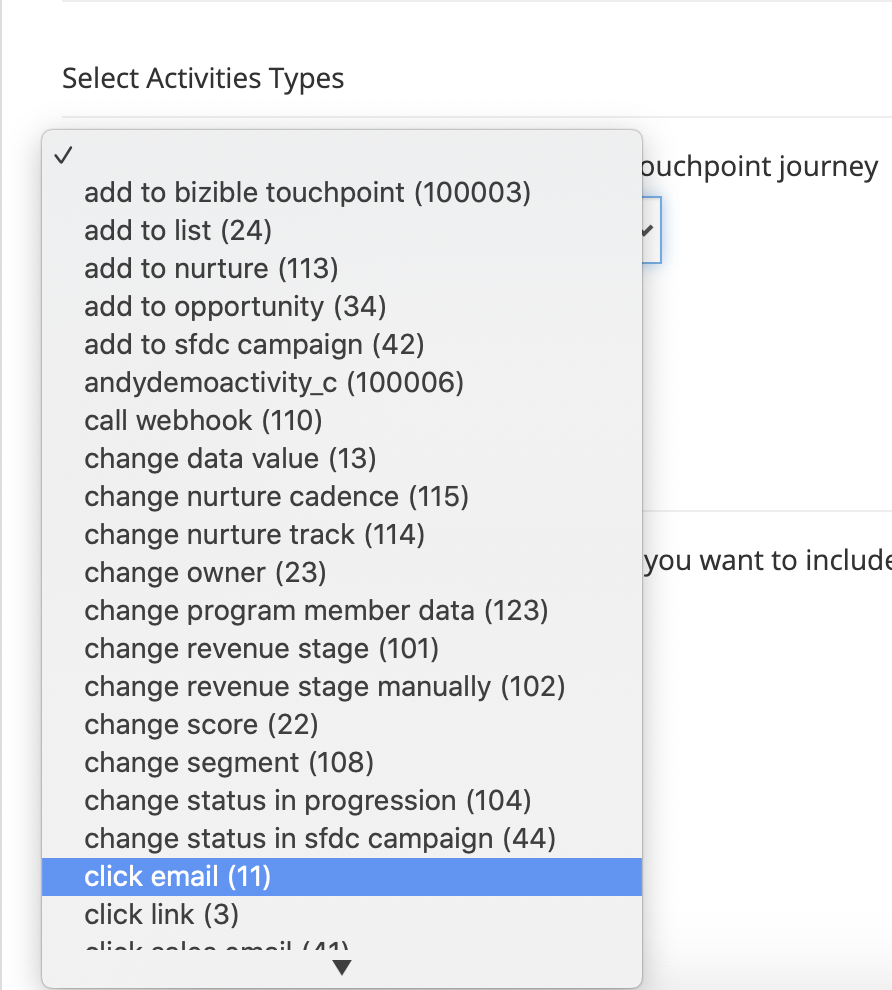Select "add to bizible touchpoint (100003)" option
Image resolution: width=892 pixels, height=990 pixels.
pyautogui.click(x=307, y=192)
